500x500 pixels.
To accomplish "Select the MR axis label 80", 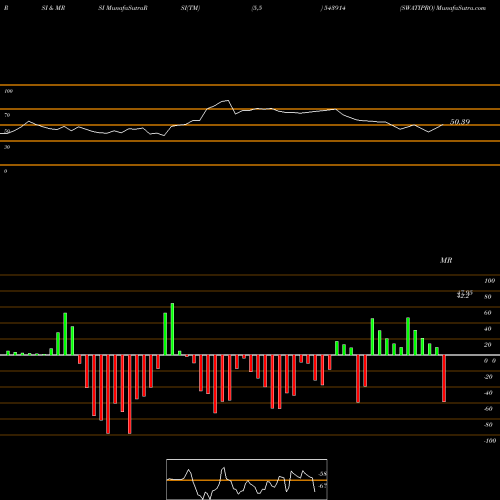I will point(488,297).
